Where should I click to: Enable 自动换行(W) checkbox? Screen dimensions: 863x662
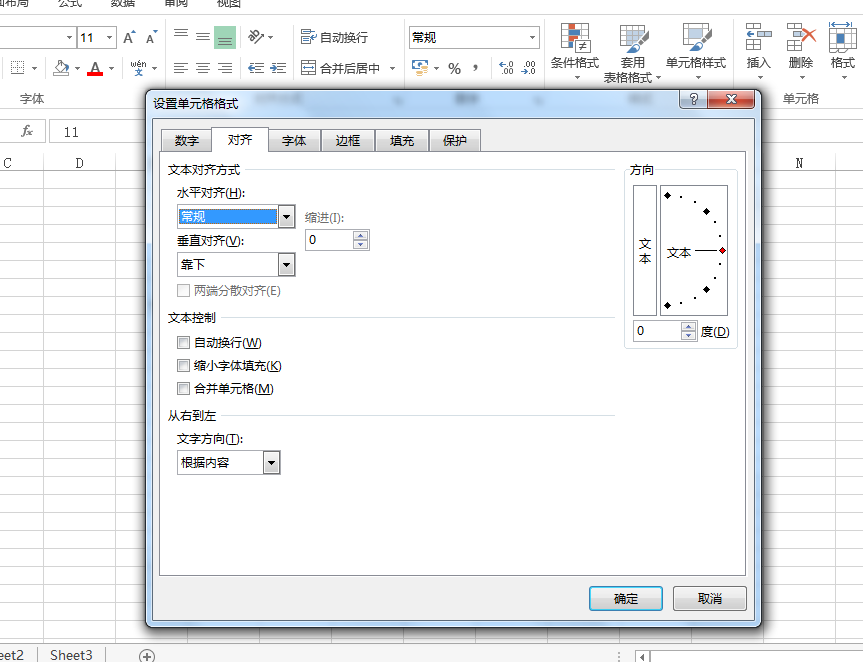183,343
